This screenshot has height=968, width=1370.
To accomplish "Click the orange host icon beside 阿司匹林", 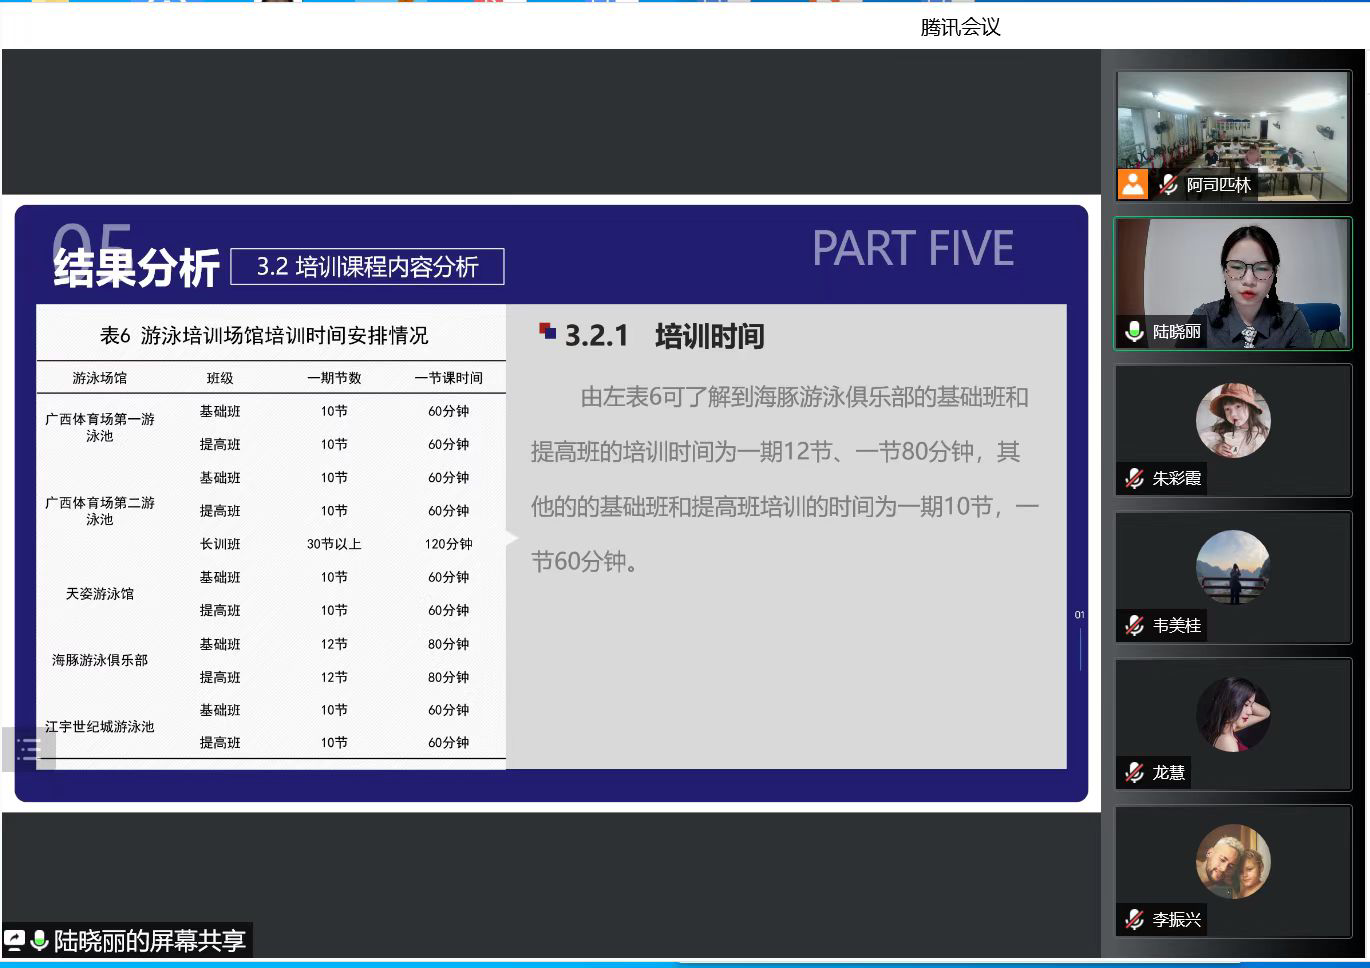I will [x=1133, y=185].
